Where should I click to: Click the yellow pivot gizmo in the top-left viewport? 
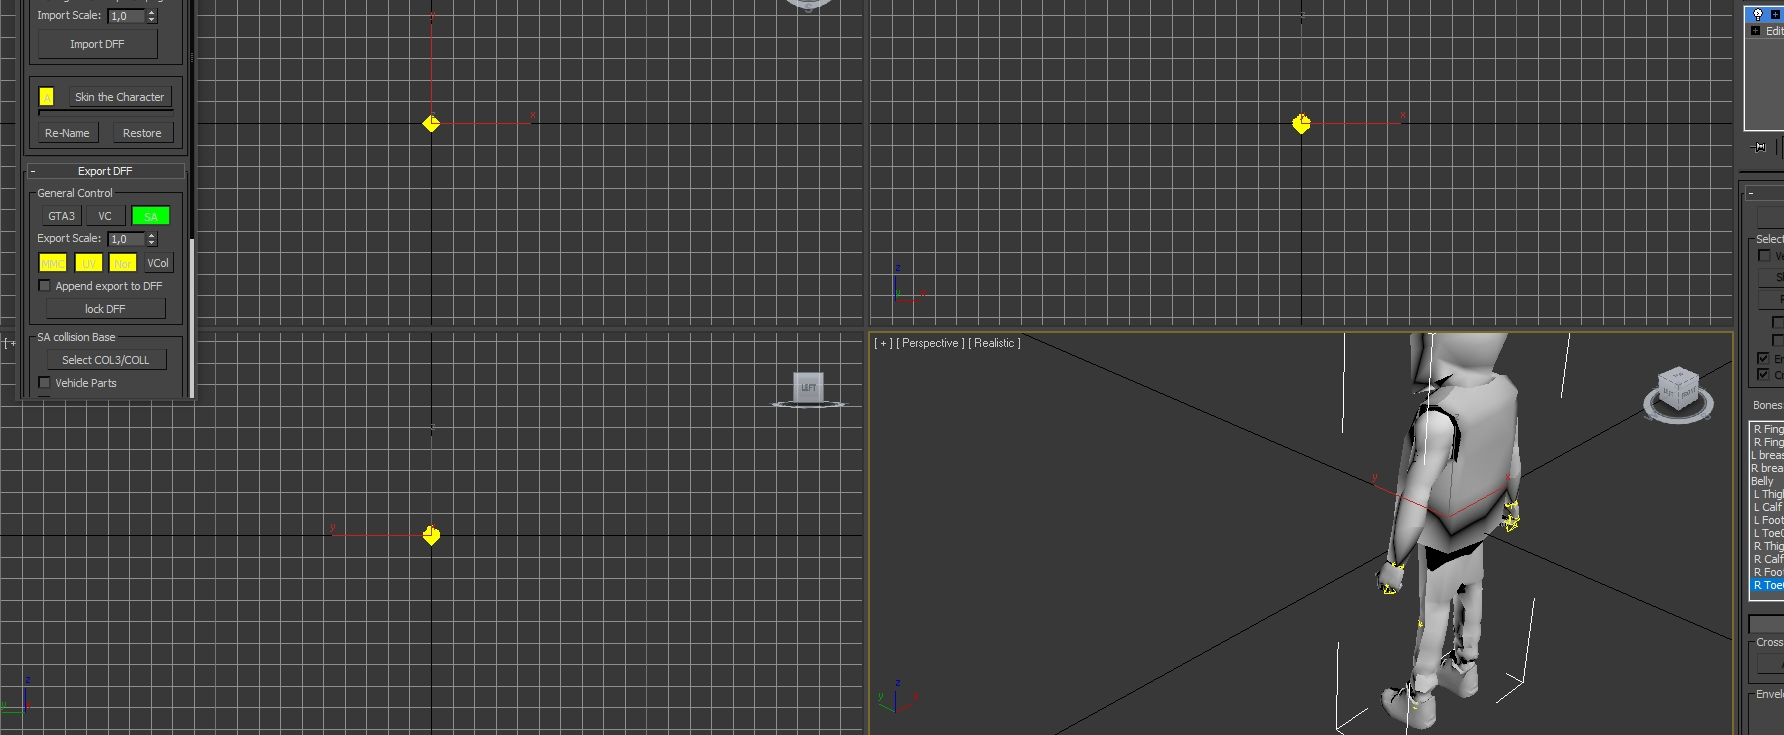tap(431, 123)
